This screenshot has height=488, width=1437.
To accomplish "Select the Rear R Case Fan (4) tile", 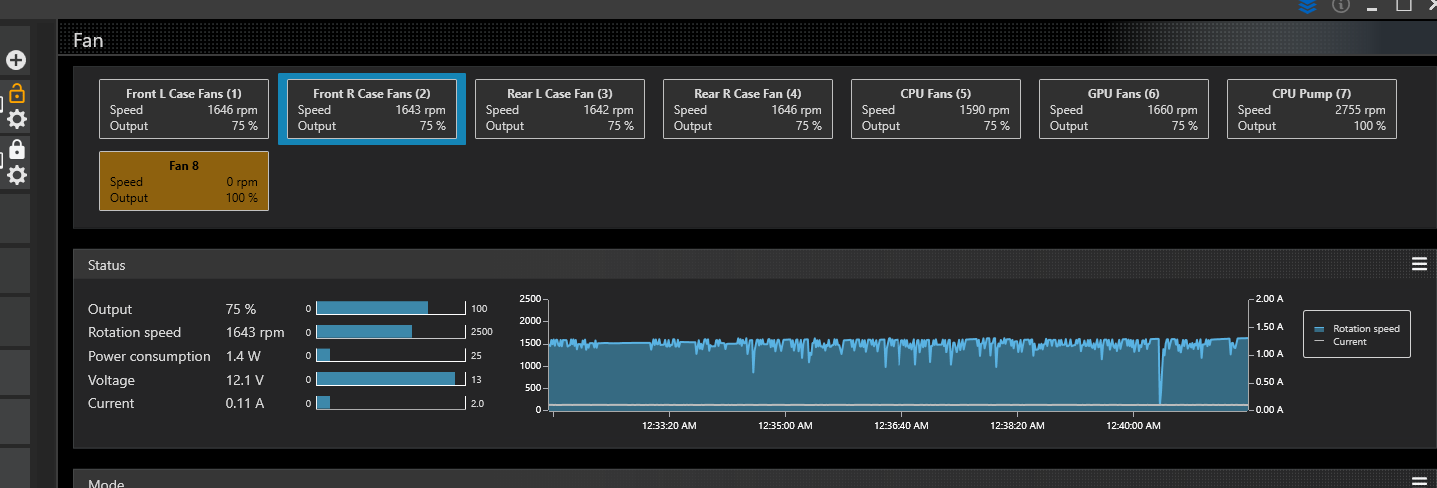I will [748, 109].
